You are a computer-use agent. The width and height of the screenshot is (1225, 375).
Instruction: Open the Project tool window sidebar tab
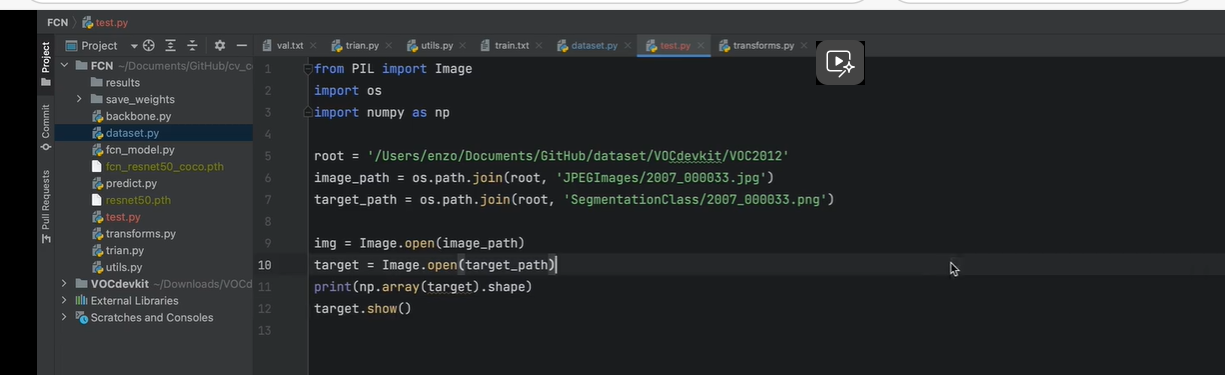(46, 64)
